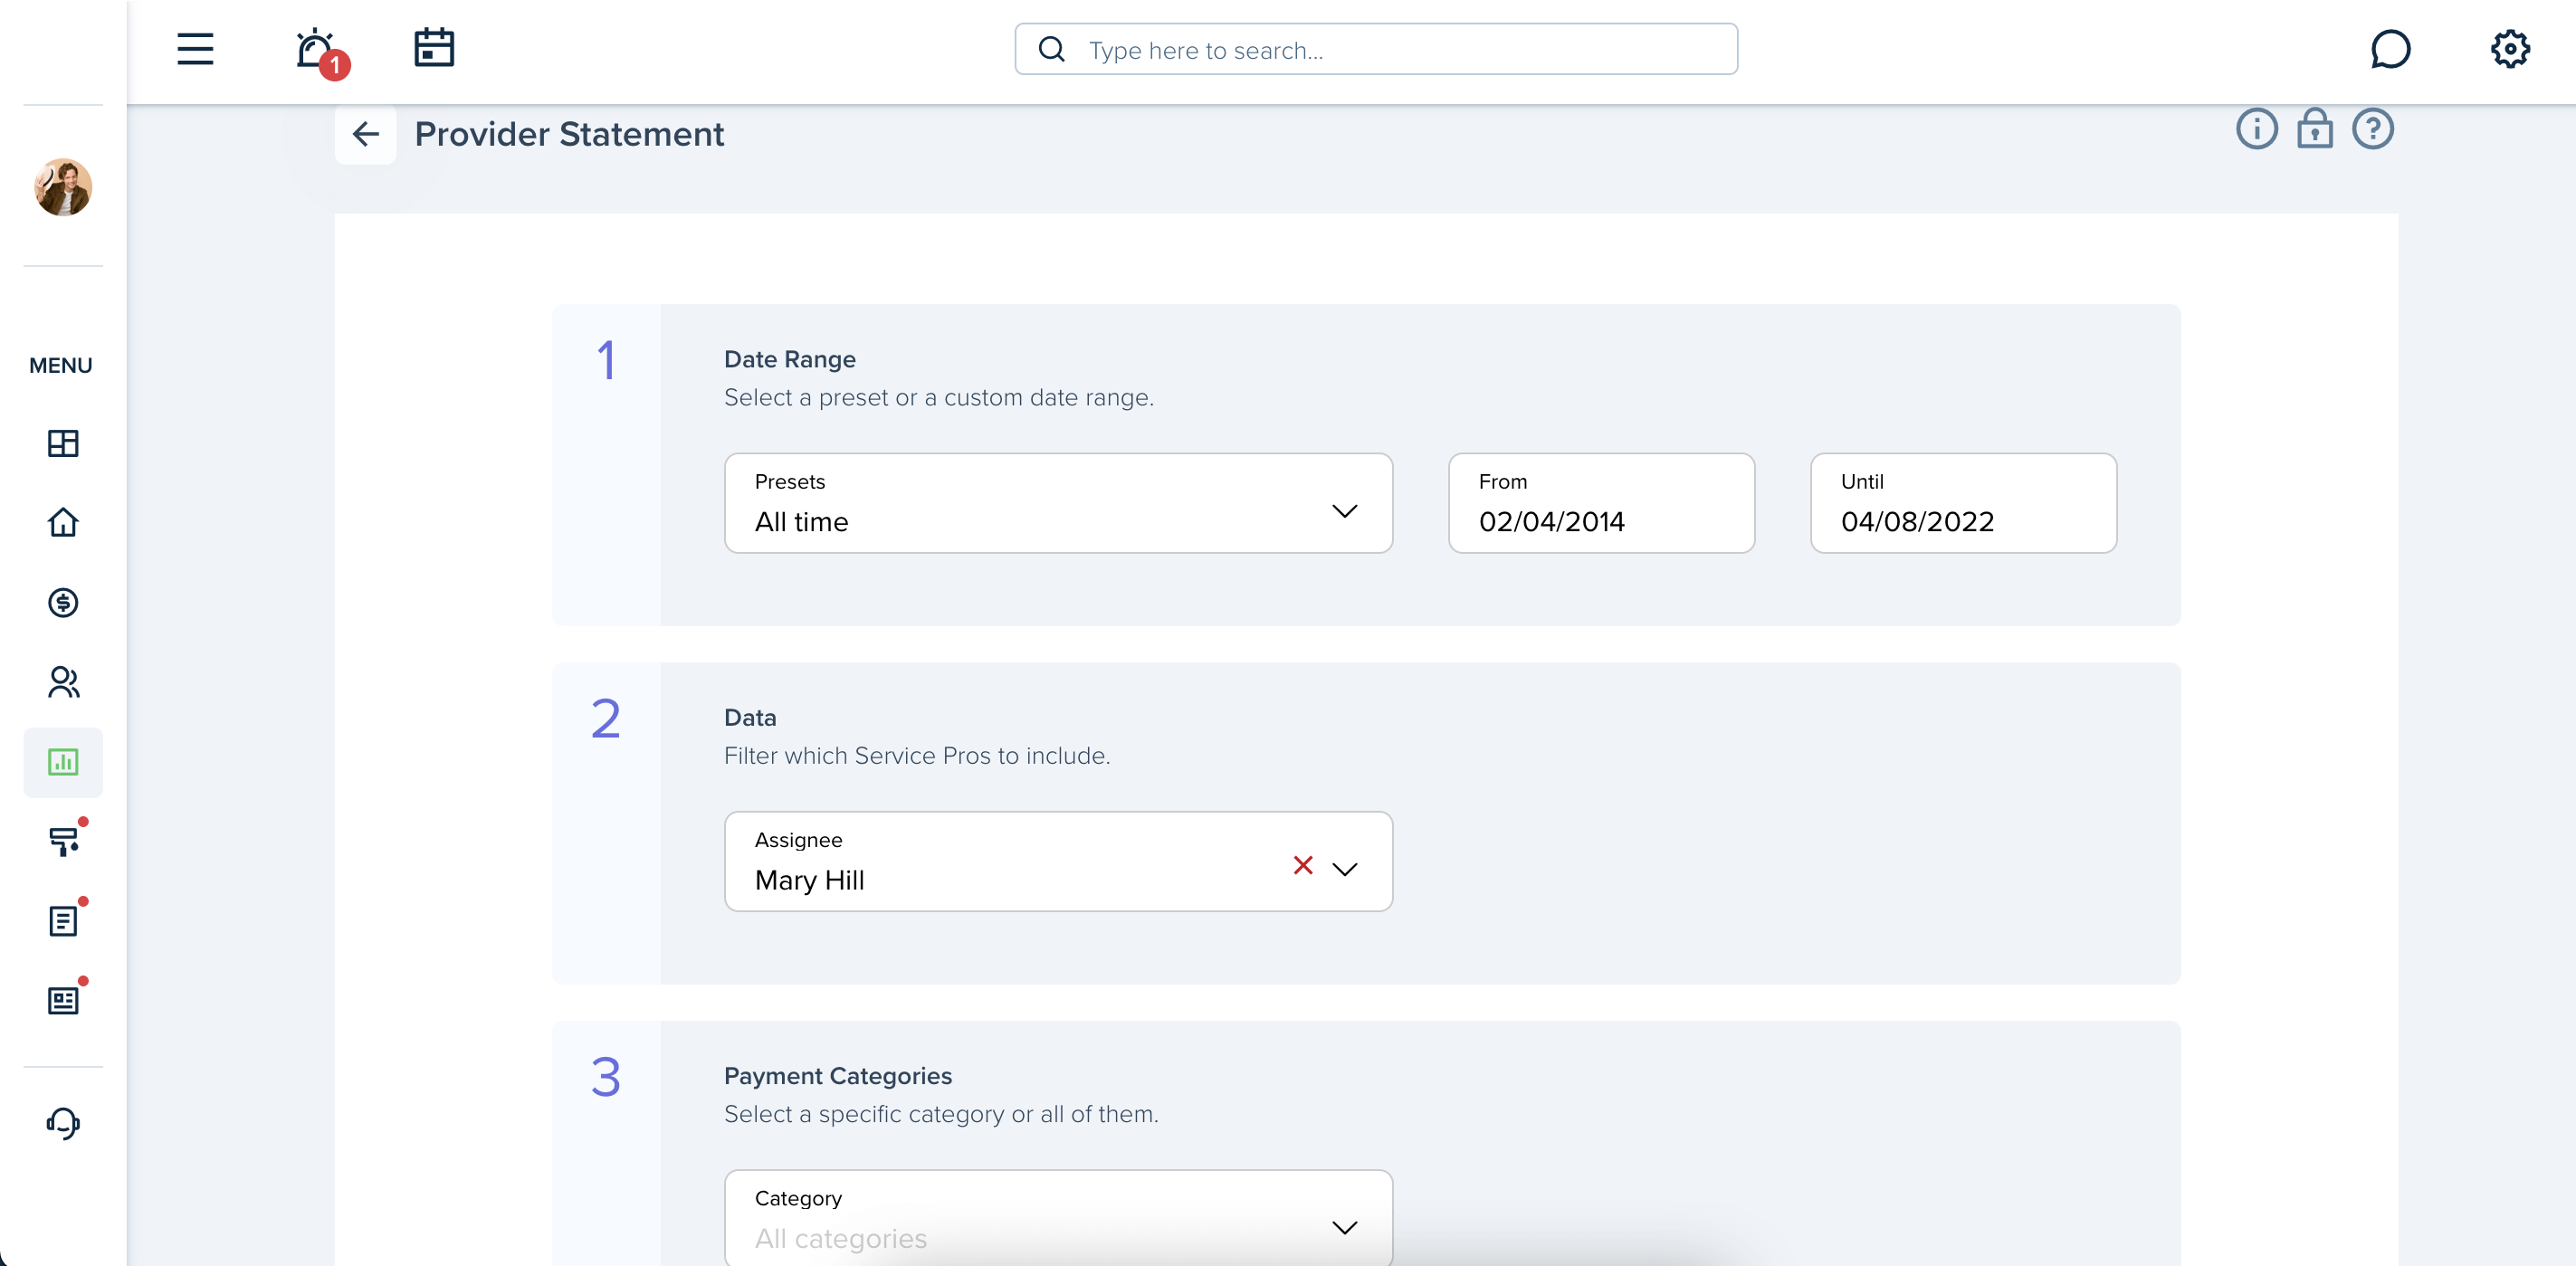Screen dimensions: 2576x1266
Task: Open the calendar icon in top bar
Action: (x=434, y=48)
